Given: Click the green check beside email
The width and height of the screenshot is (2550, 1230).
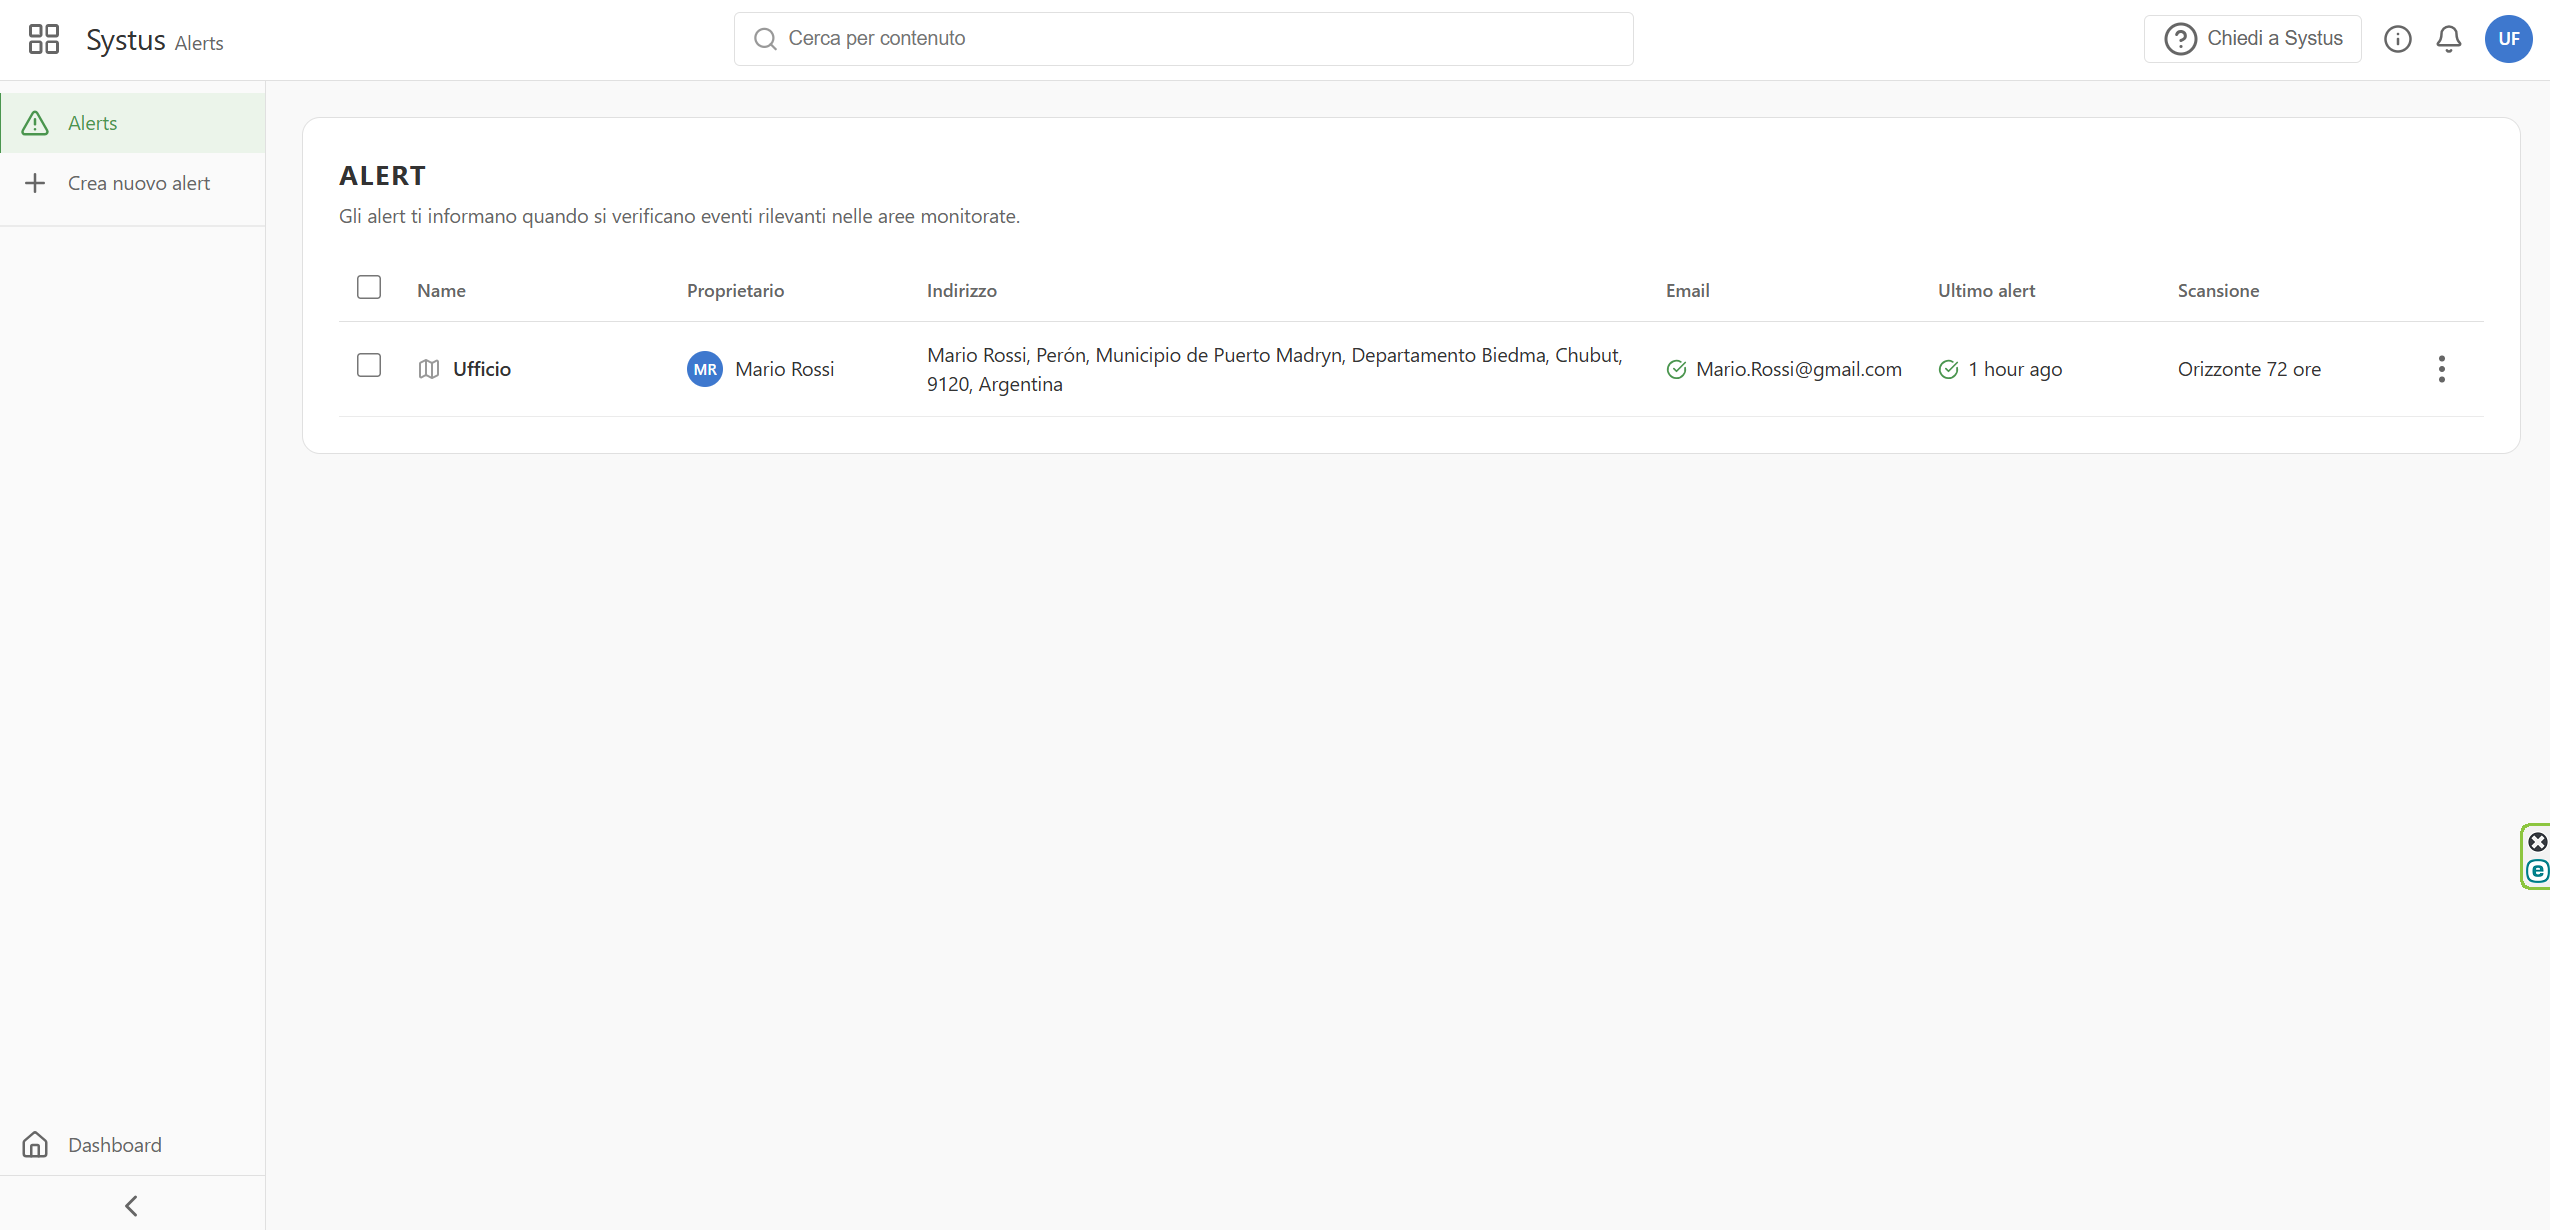Looking at the screenshot, I should pyautogui.click(x=1677, y=369).
